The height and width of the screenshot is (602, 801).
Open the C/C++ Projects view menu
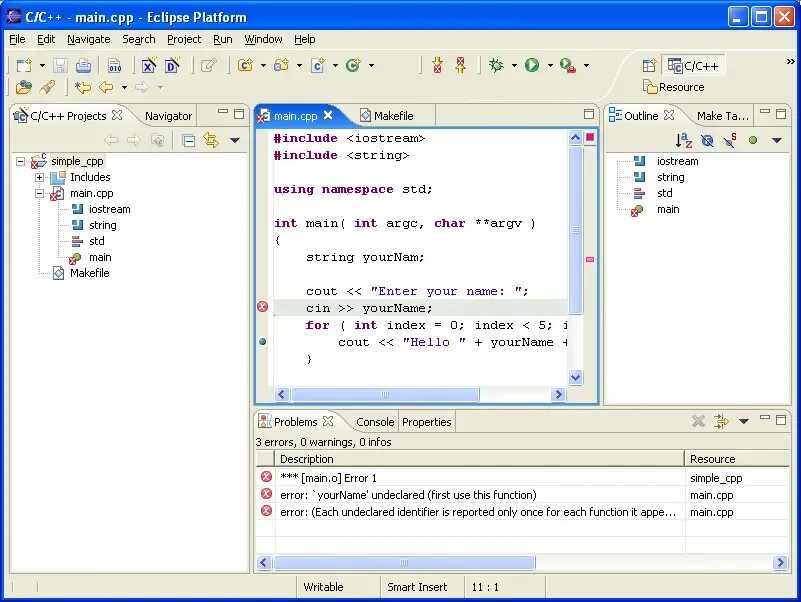tap(234, 140)
